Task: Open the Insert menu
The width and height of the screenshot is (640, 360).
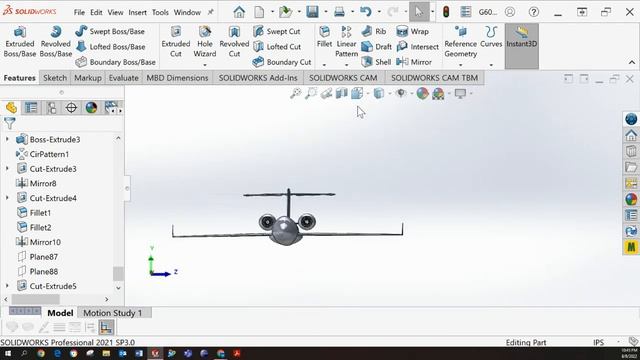Action: click(x=137, y=12)
